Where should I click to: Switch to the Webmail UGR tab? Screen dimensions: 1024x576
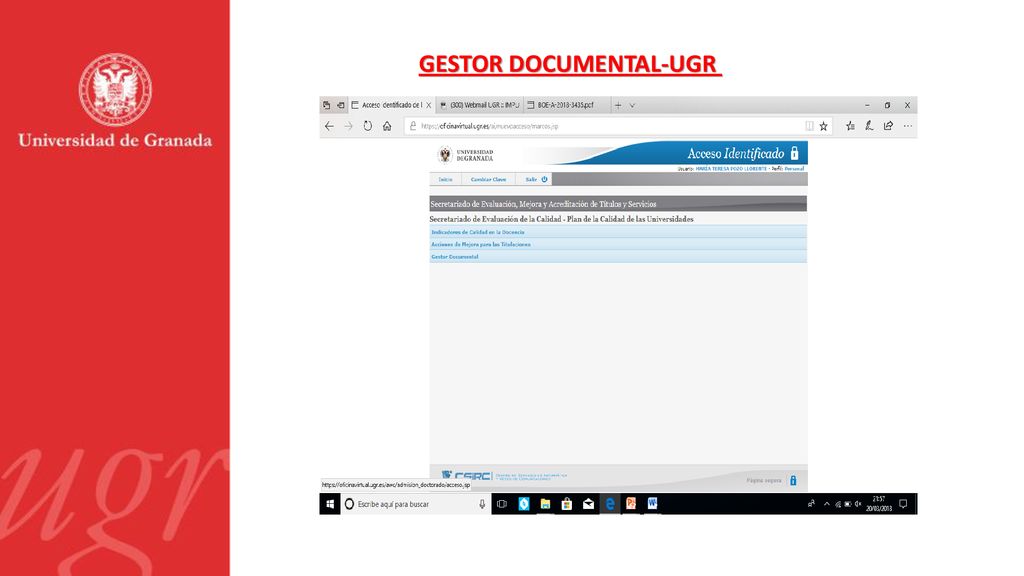pyautogui.click(x=480, y=105)
